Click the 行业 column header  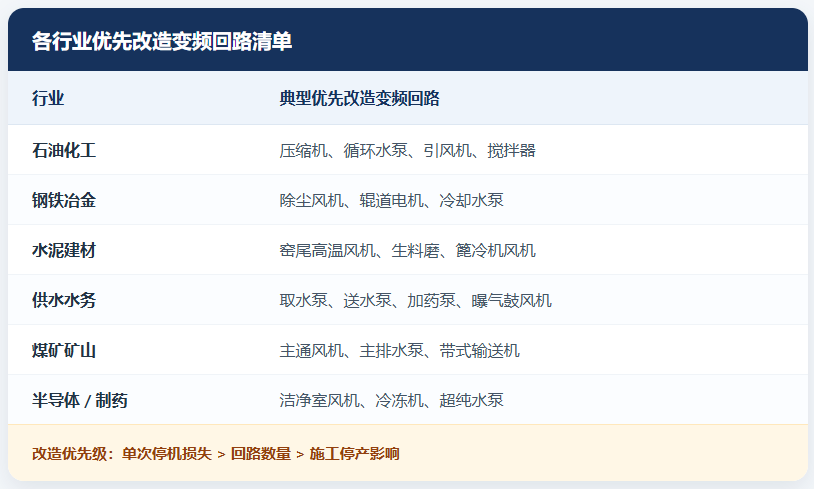tap(48, 98)
